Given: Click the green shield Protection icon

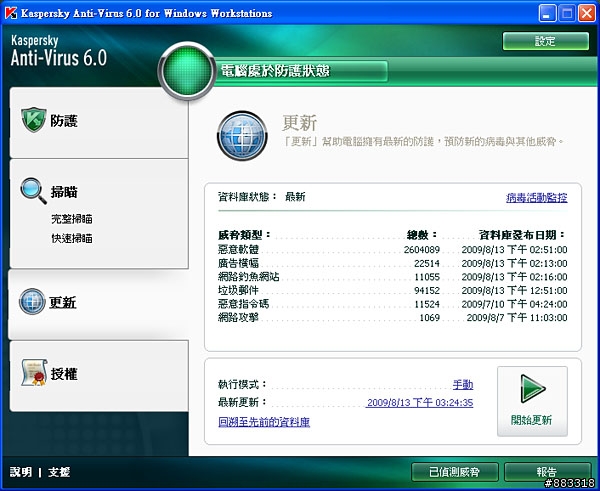Looking at the screenshot, I should click(34, 120).
